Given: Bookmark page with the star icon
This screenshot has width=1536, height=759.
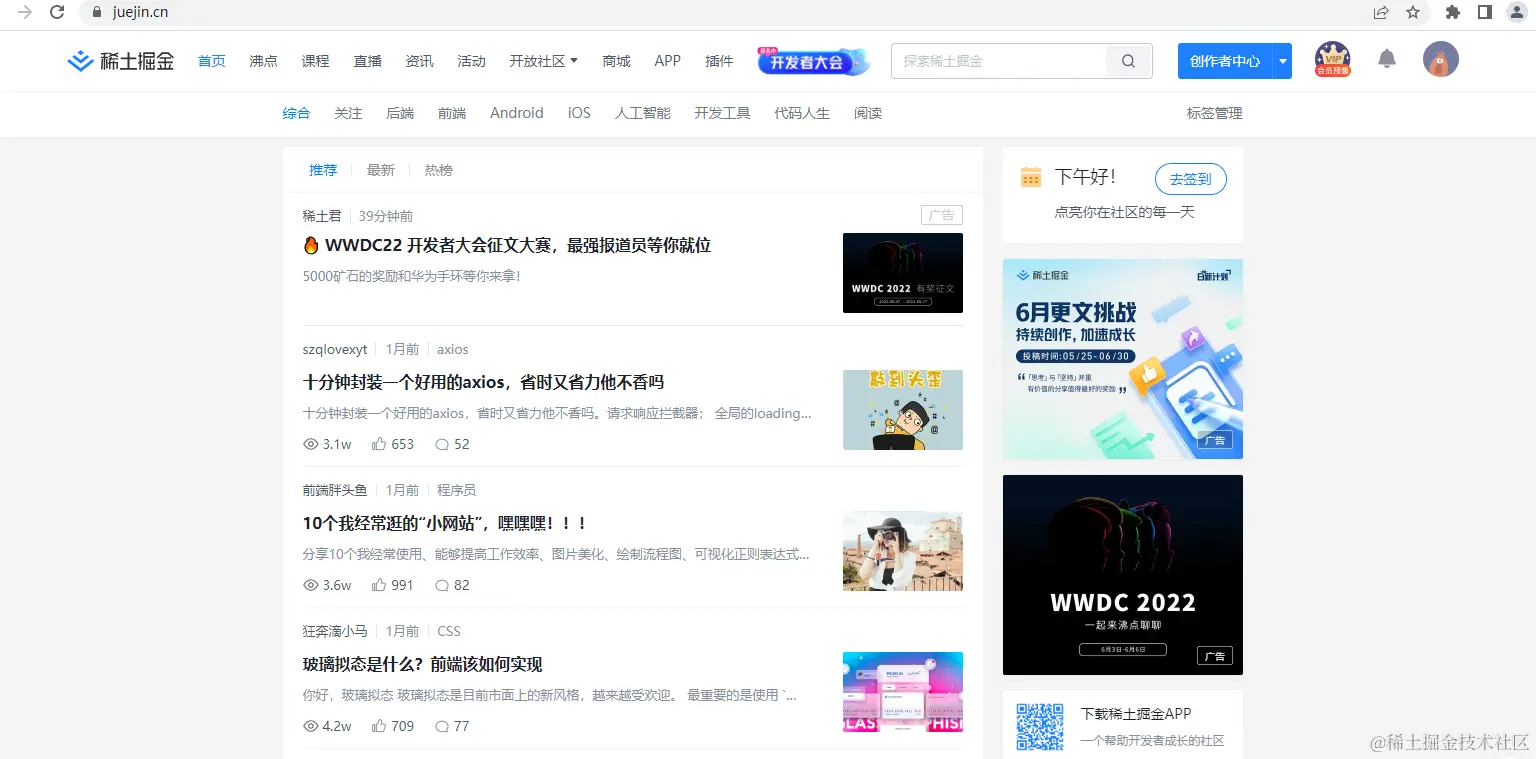Looking at the screenshot, I should coord(1413,12).
